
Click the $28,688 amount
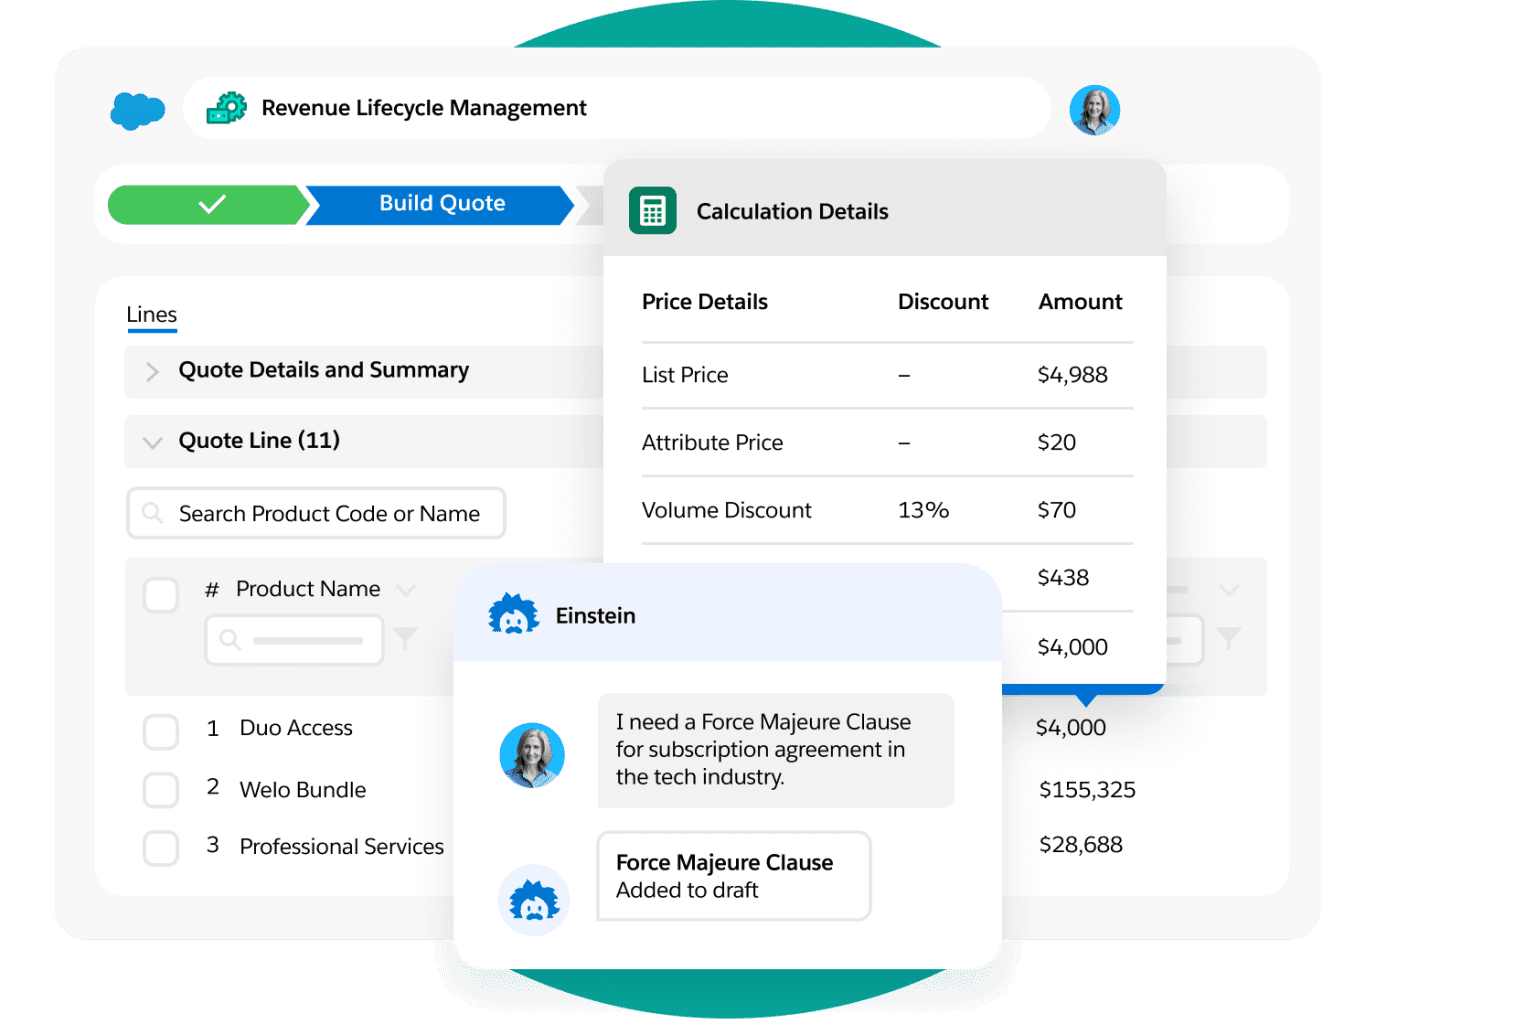[x=1081, y=845]
